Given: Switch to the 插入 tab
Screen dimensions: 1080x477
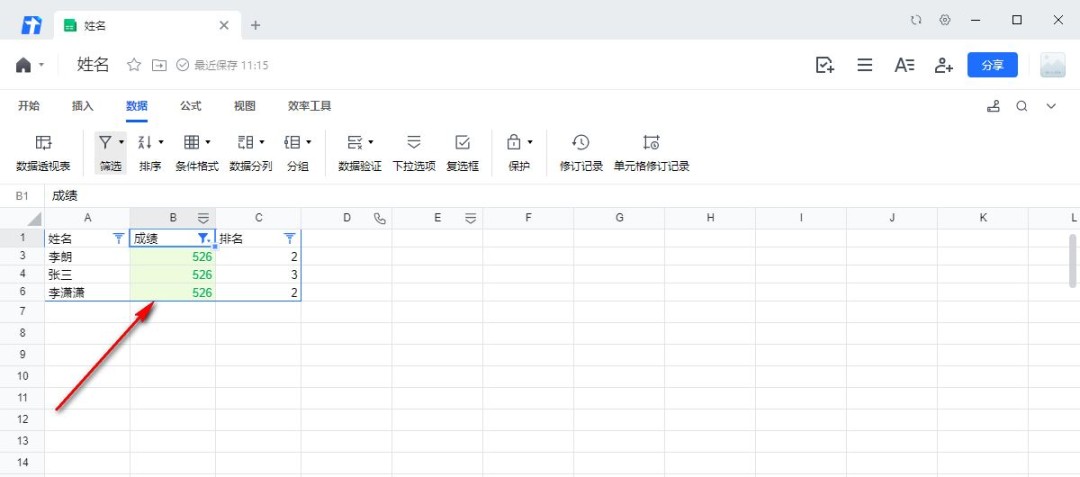Looking at the screenshot, I should point(83,106).
